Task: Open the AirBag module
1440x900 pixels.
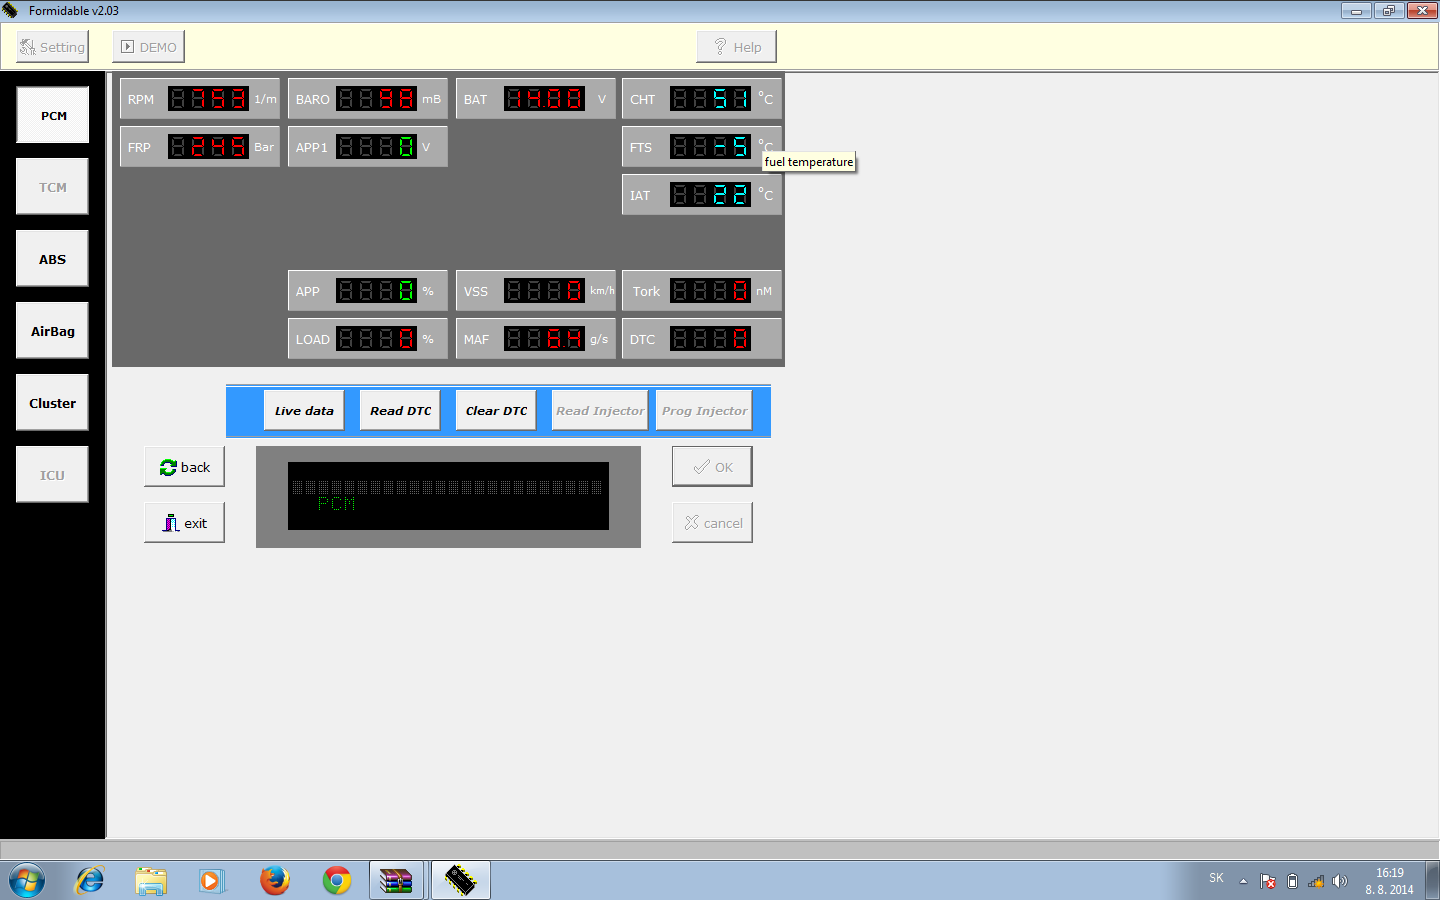Action: [53, 331]
